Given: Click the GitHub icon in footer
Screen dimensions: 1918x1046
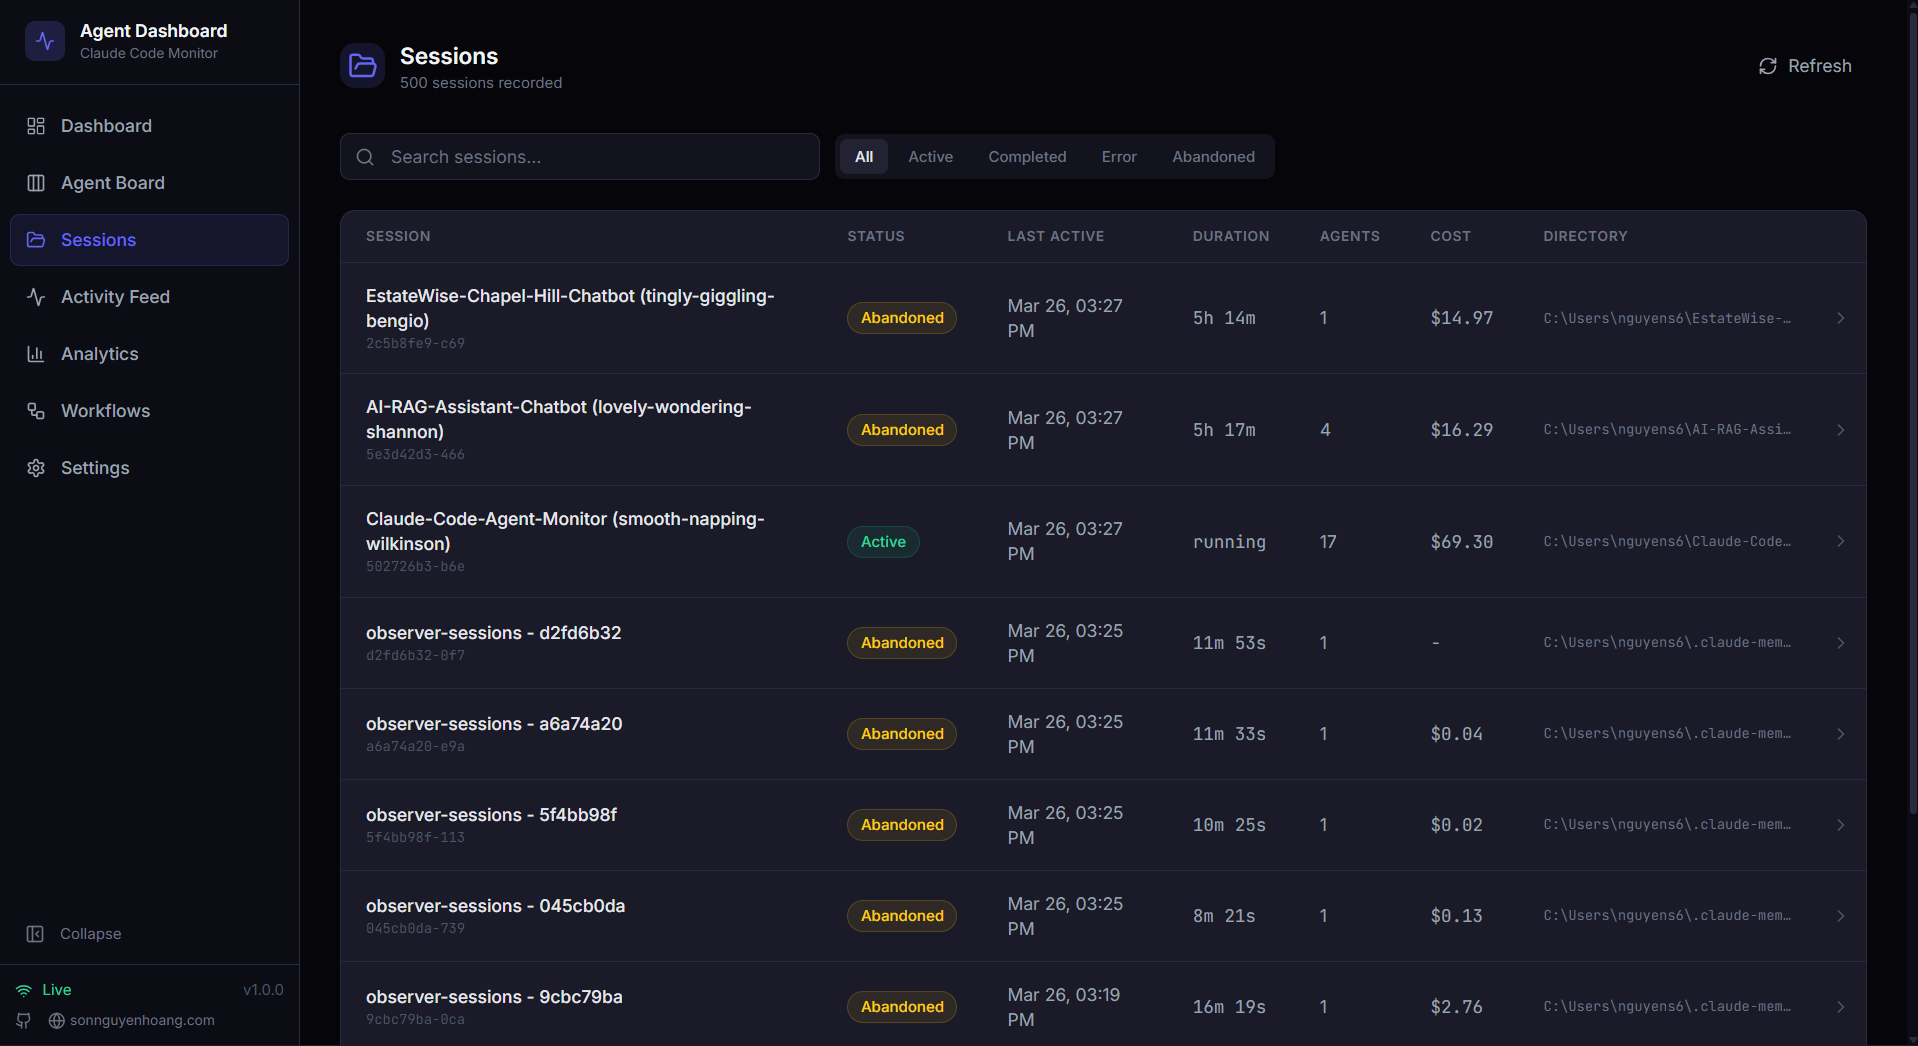Looking at the screenshot, I should [x=23, y=1021].
